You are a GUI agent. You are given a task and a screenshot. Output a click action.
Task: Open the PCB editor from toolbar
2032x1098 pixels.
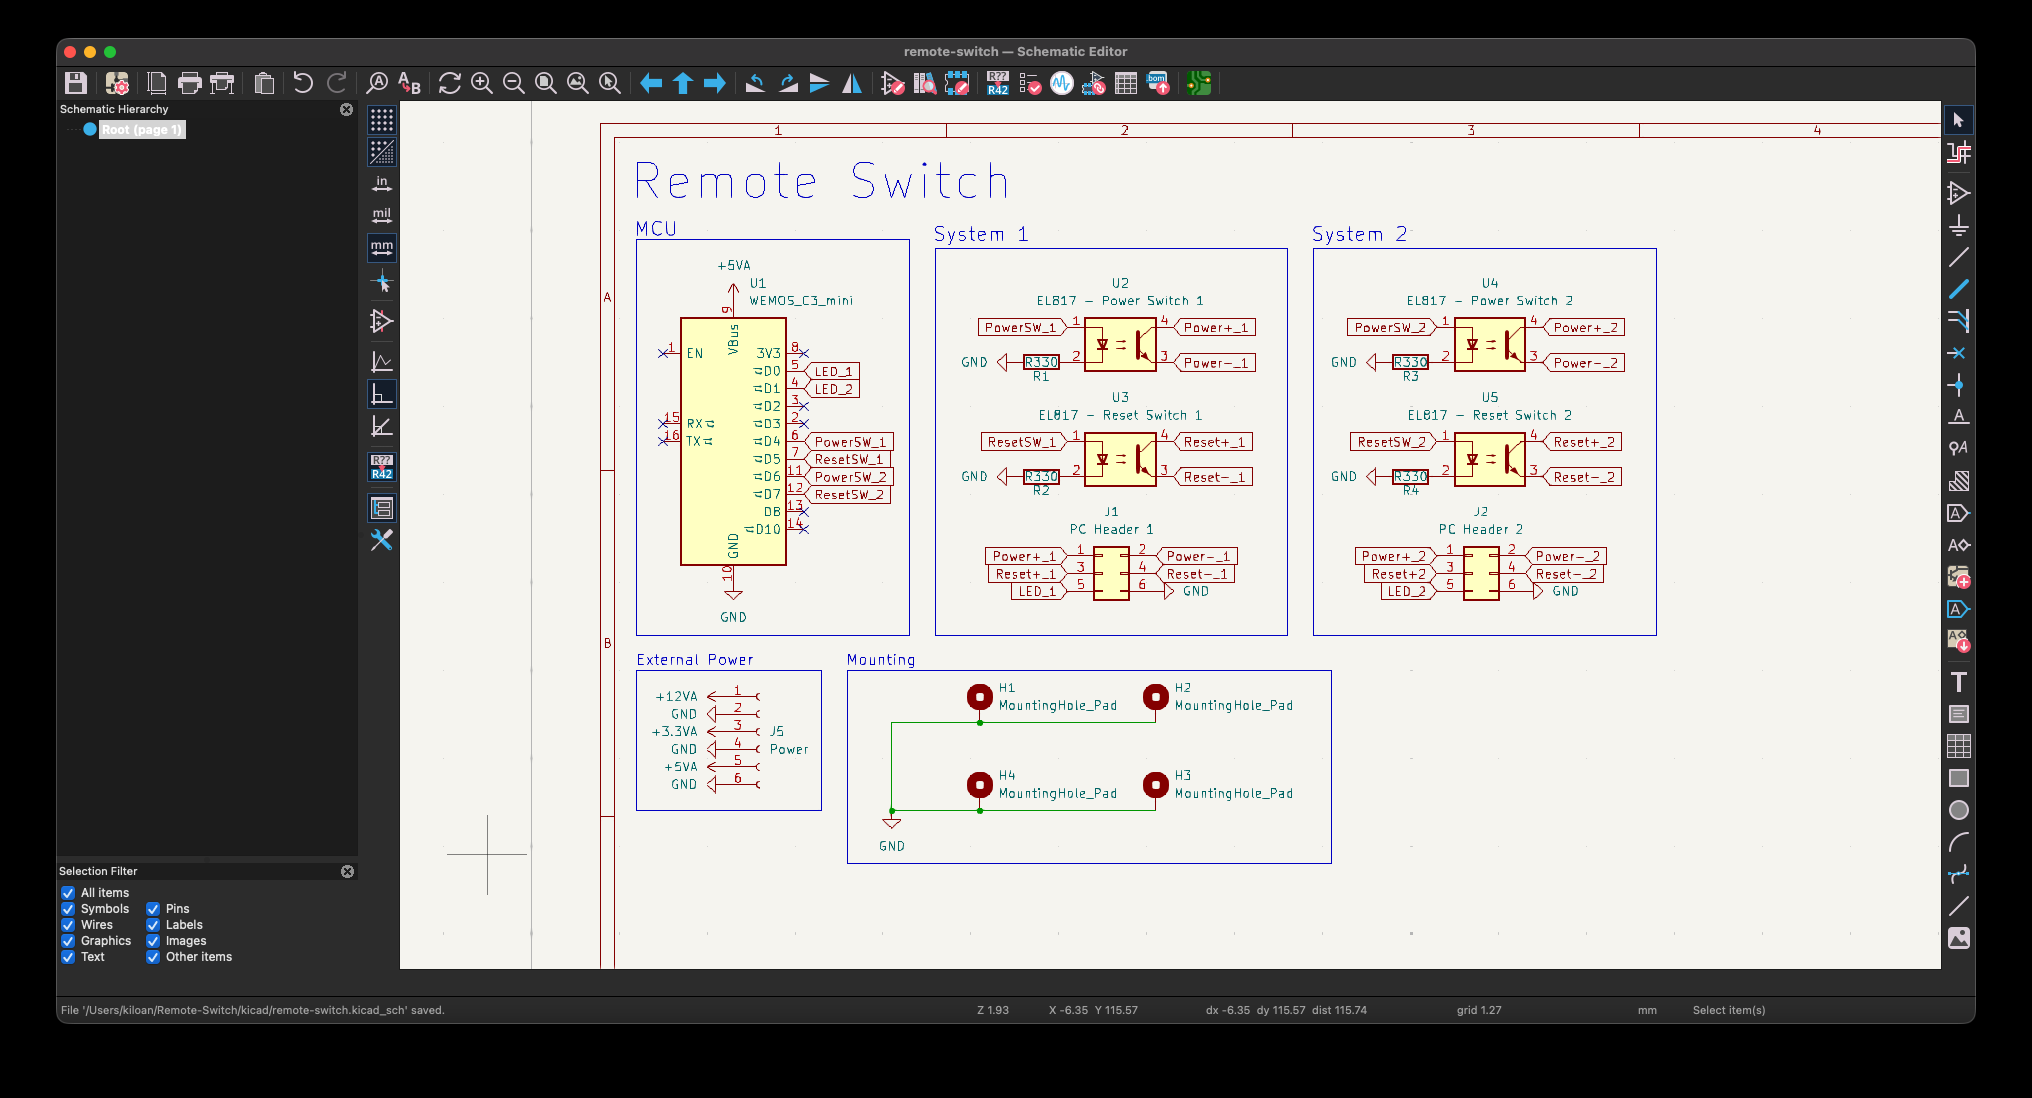click(1199, 83)
